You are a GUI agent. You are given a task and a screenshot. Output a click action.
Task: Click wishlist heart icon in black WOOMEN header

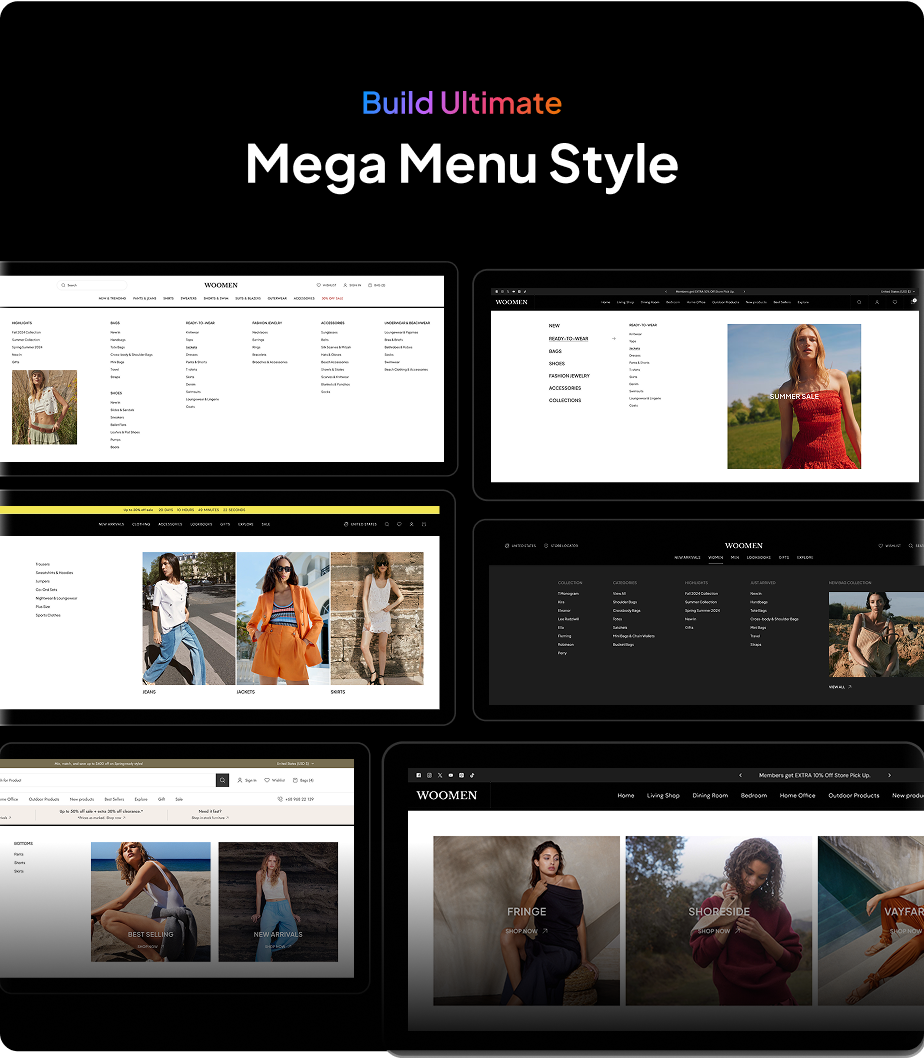[x=894, y=302]
